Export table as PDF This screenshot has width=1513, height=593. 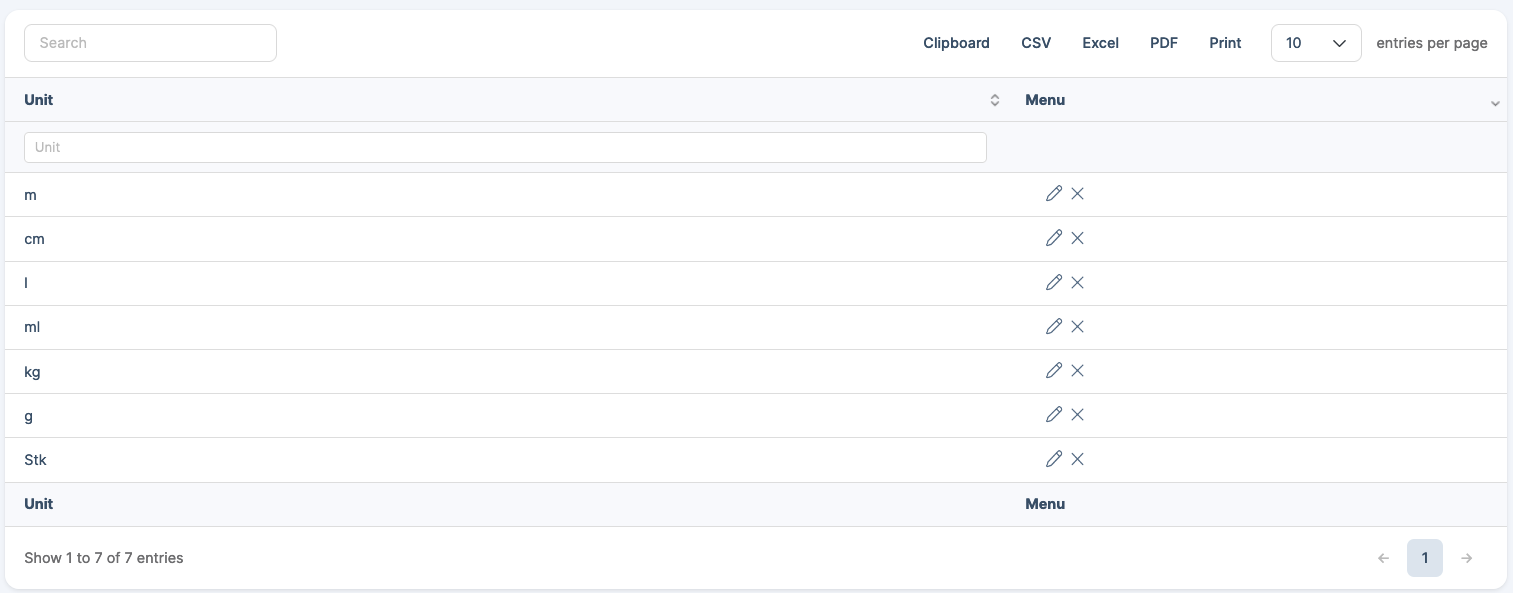[x=1164, y=43]
